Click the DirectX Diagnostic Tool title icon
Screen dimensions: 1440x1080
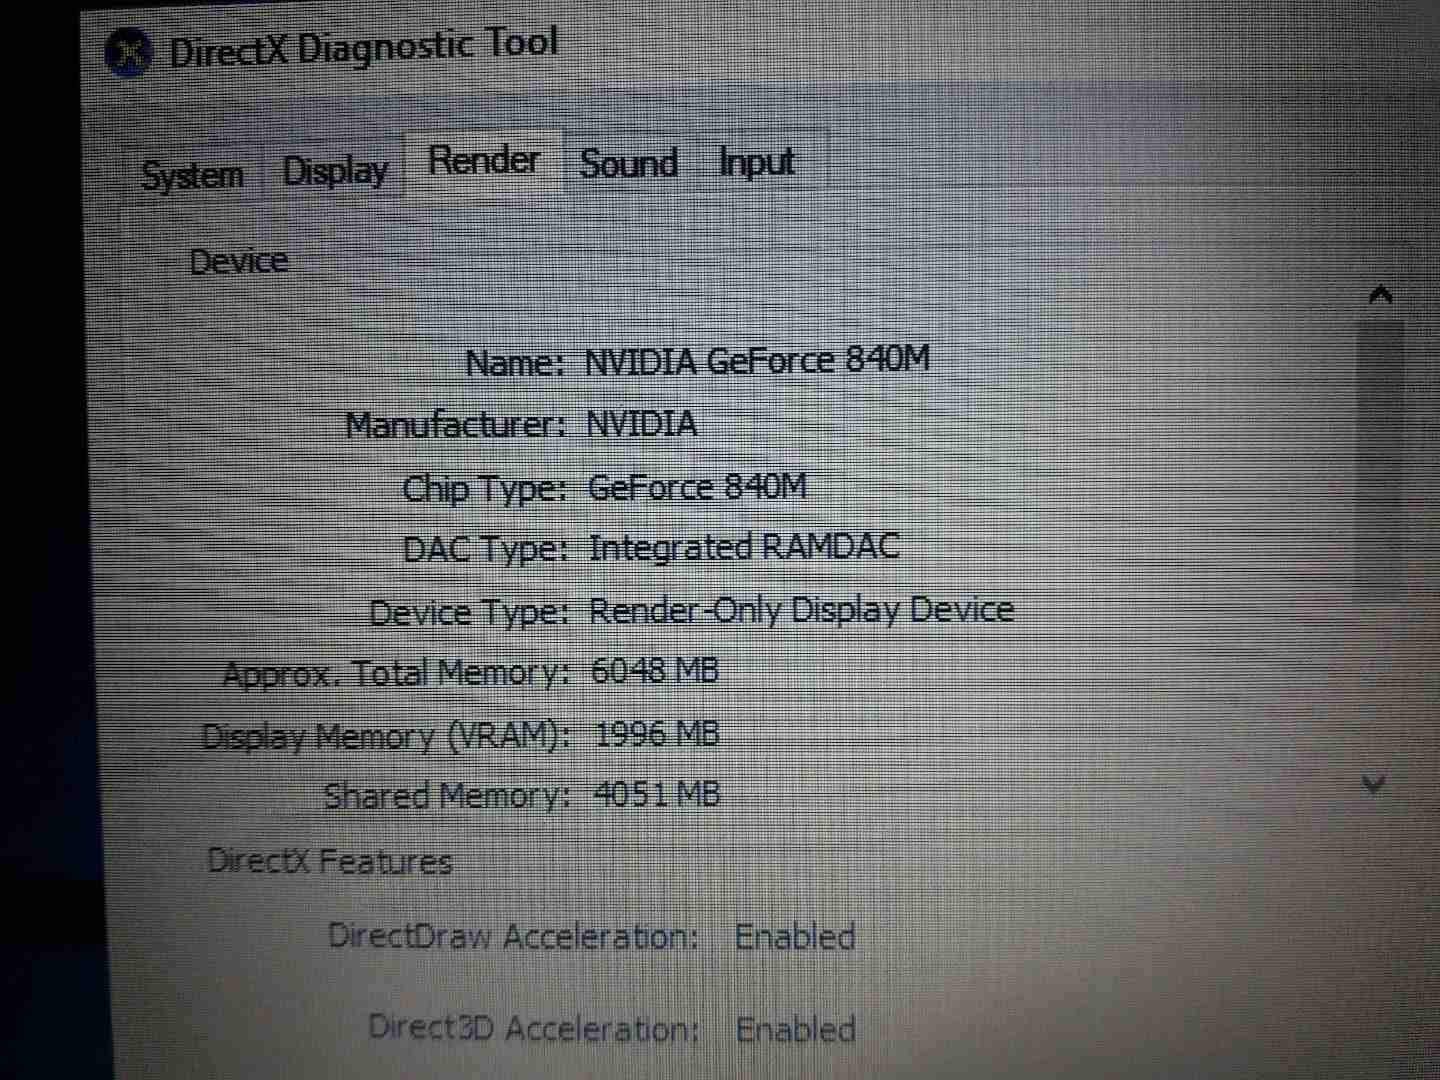click(128, 52)
